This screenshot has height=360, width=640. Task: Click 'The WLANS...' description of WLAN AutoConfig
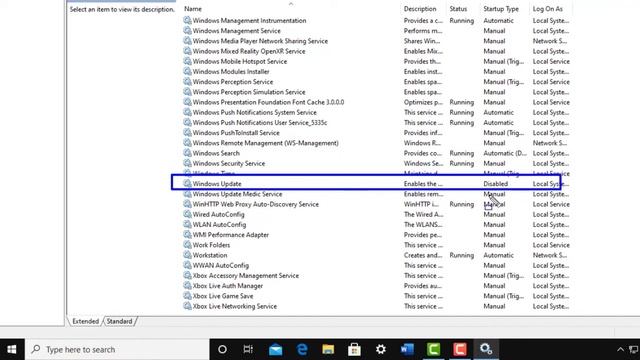[x=423, y=224]
